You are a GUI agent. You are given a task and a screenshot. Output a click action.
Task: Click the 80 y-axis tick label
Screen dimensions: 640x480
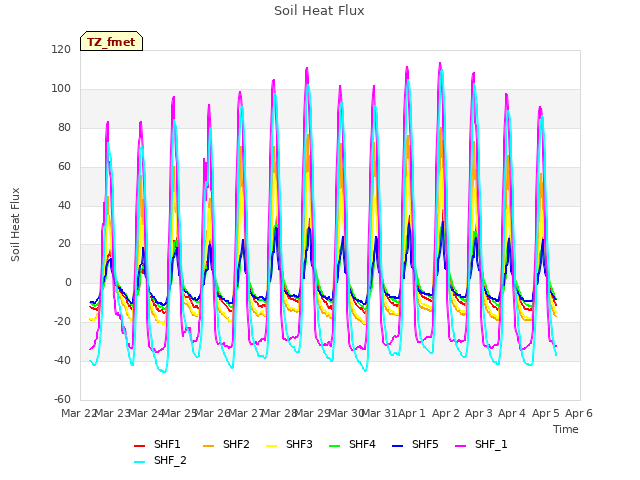64,128
